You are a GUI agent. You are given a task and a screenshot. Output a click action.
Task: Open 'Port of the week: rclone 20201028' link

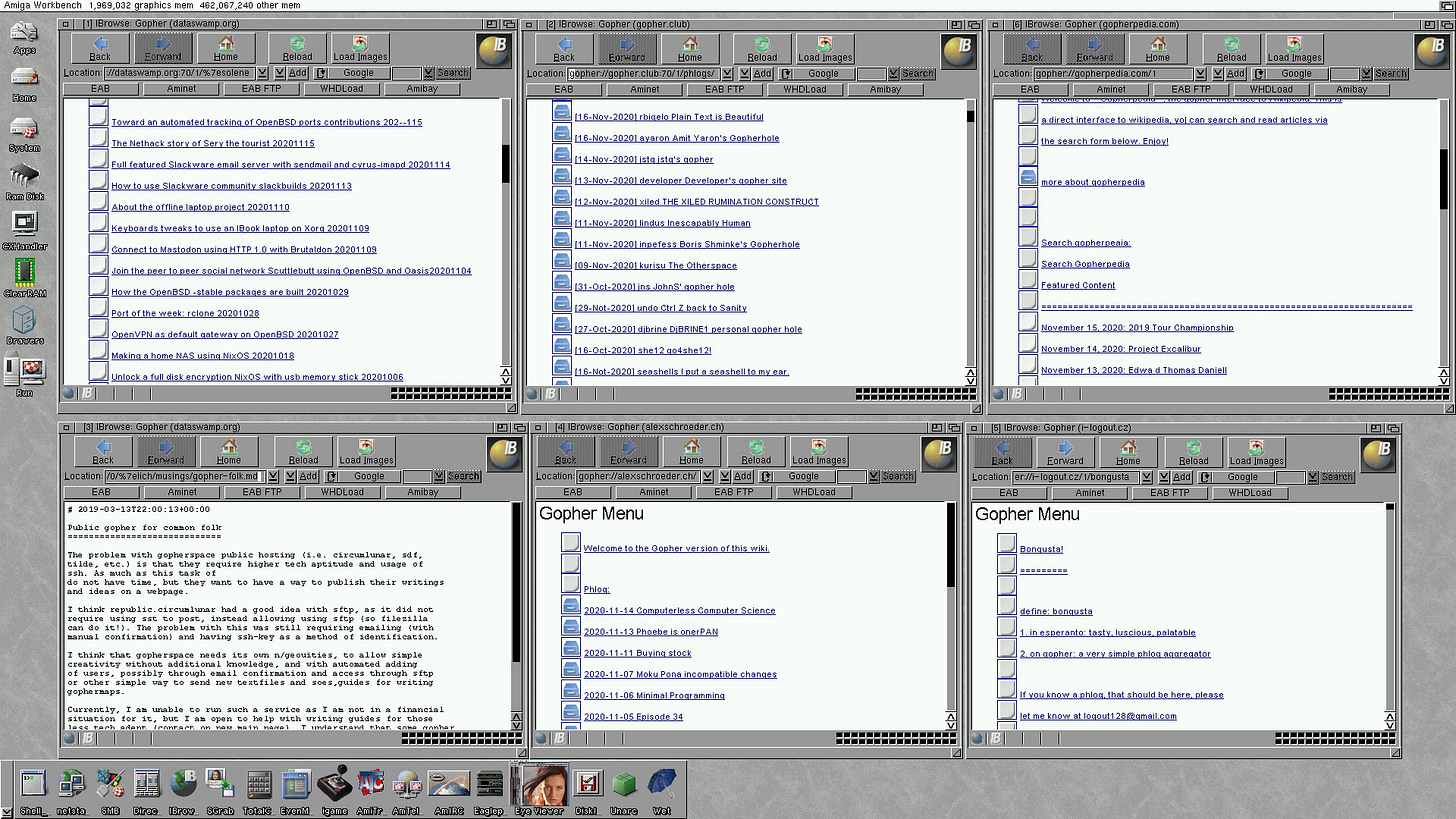click(x=185, y=313)
